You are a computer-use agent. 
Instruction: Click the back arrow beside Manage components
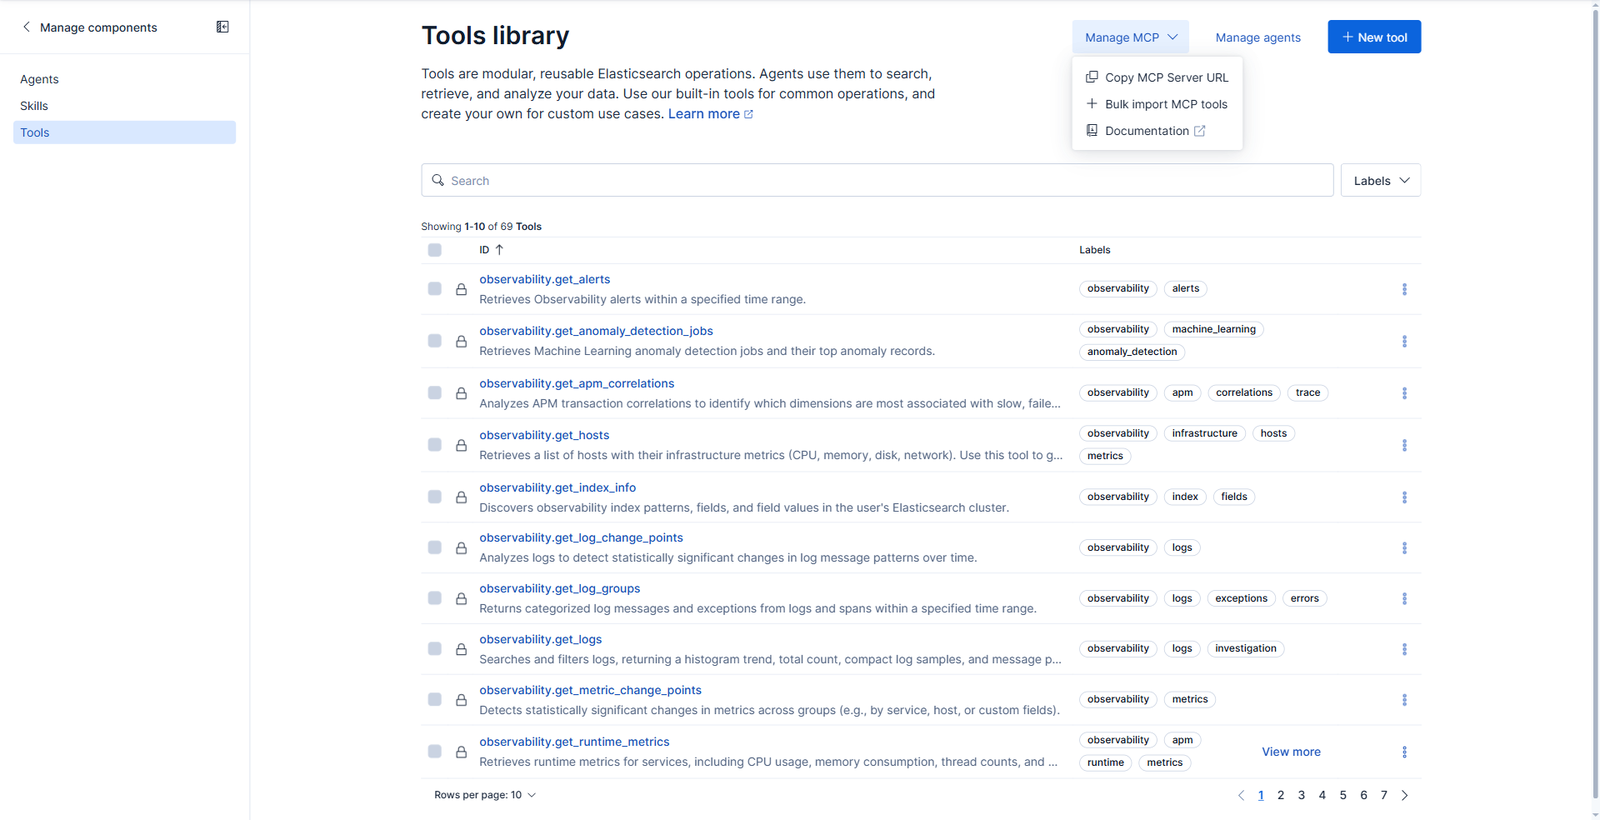tap(27, 27)
